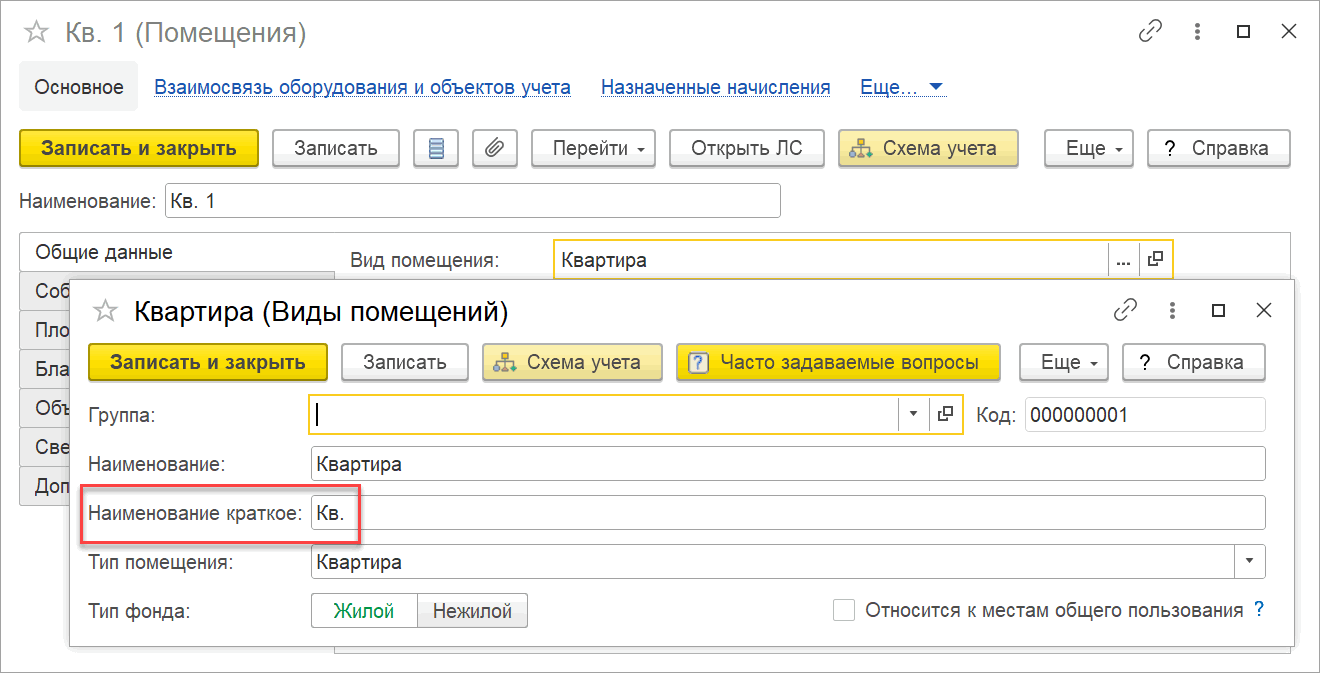Screen dimensions: 1320x673
Task: Click blue question mark near common-use checkbox
Action: click(x=1259, y=609)
